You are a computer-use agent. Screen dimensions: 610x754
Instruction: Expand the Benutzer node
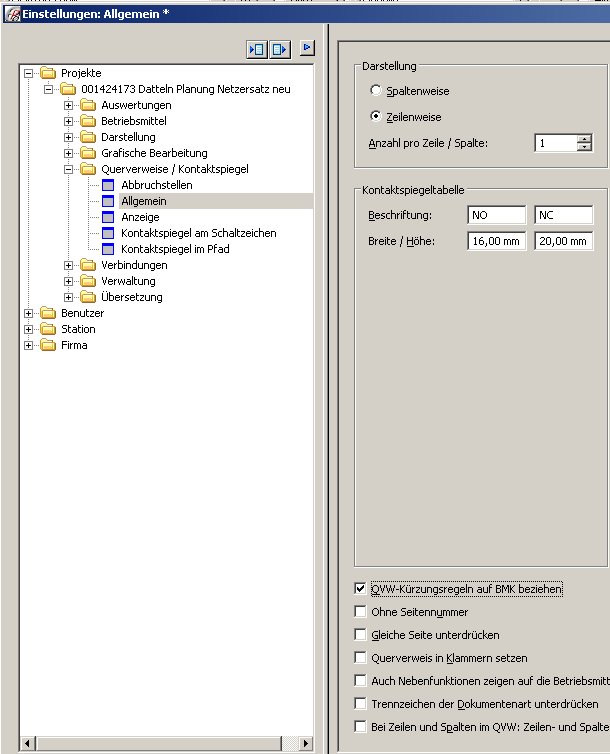(x=28, y=313)
